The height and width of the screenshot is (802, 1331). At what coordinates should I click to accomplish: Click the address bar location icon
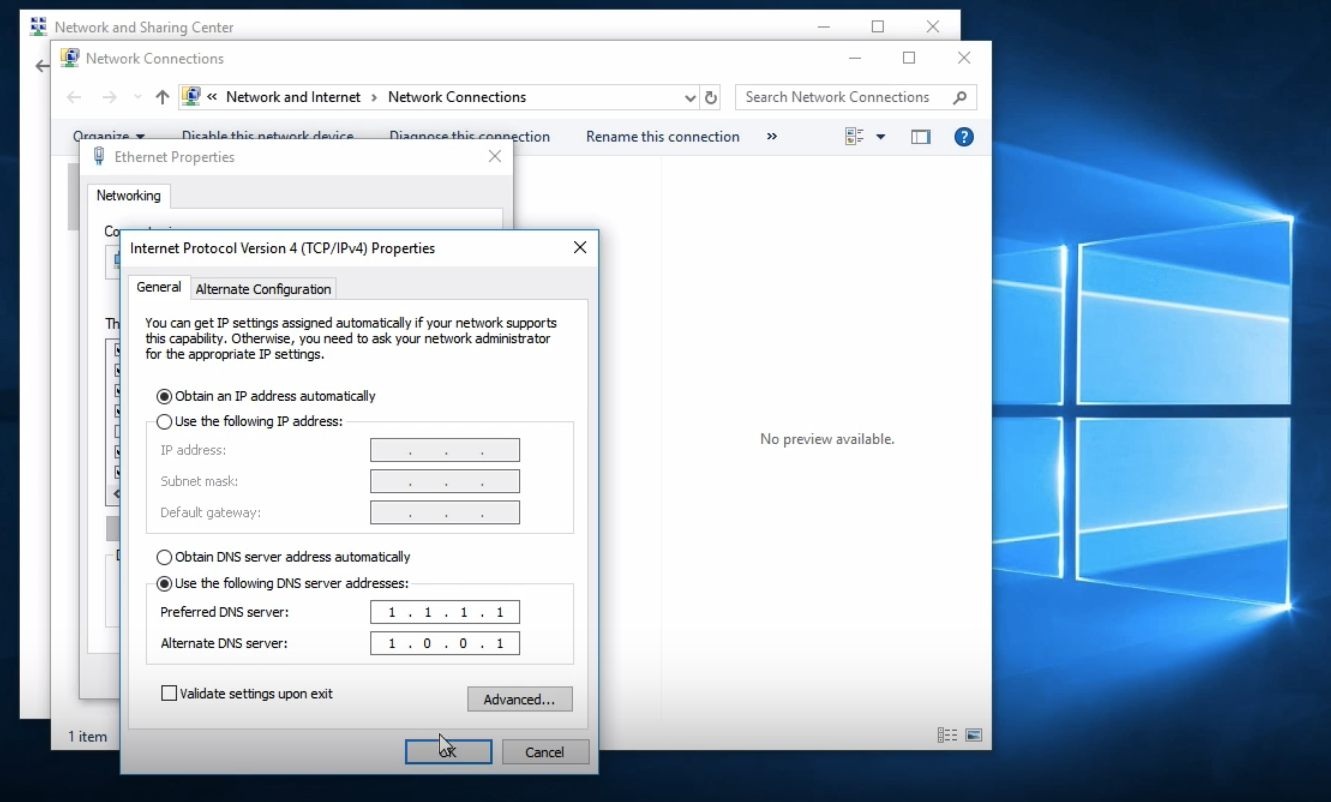tap(191, 97)
